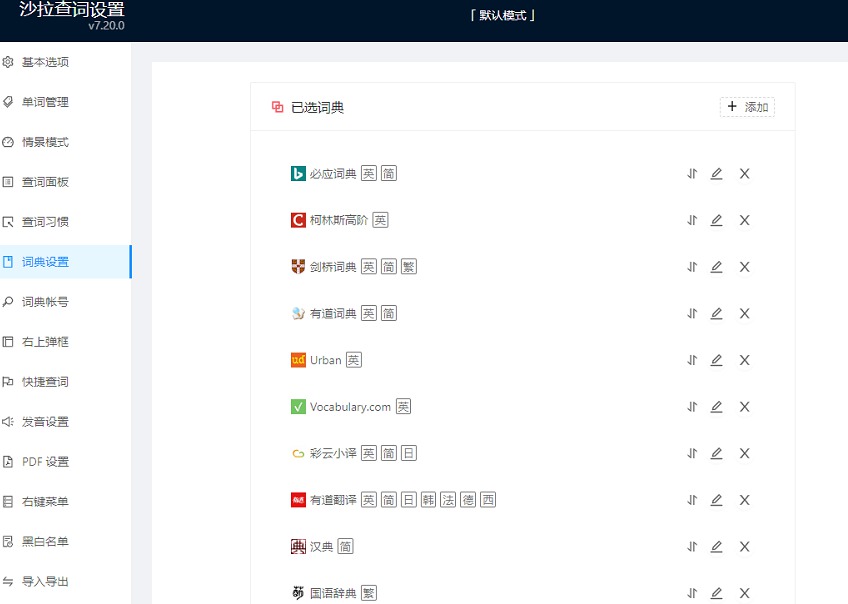848x604 pixels.
Task: Switch to 查词面板 settings
Action: coord(65,182)
